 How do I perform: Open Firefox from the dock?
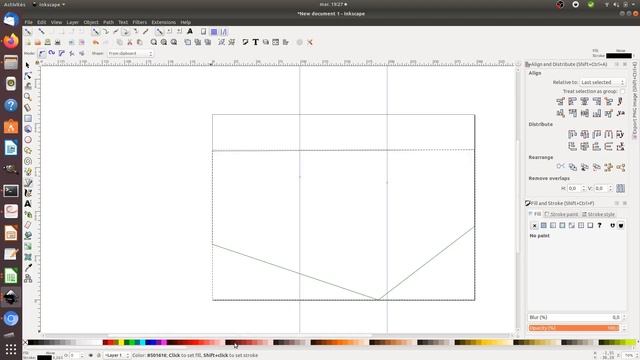(x=11, y=41)
